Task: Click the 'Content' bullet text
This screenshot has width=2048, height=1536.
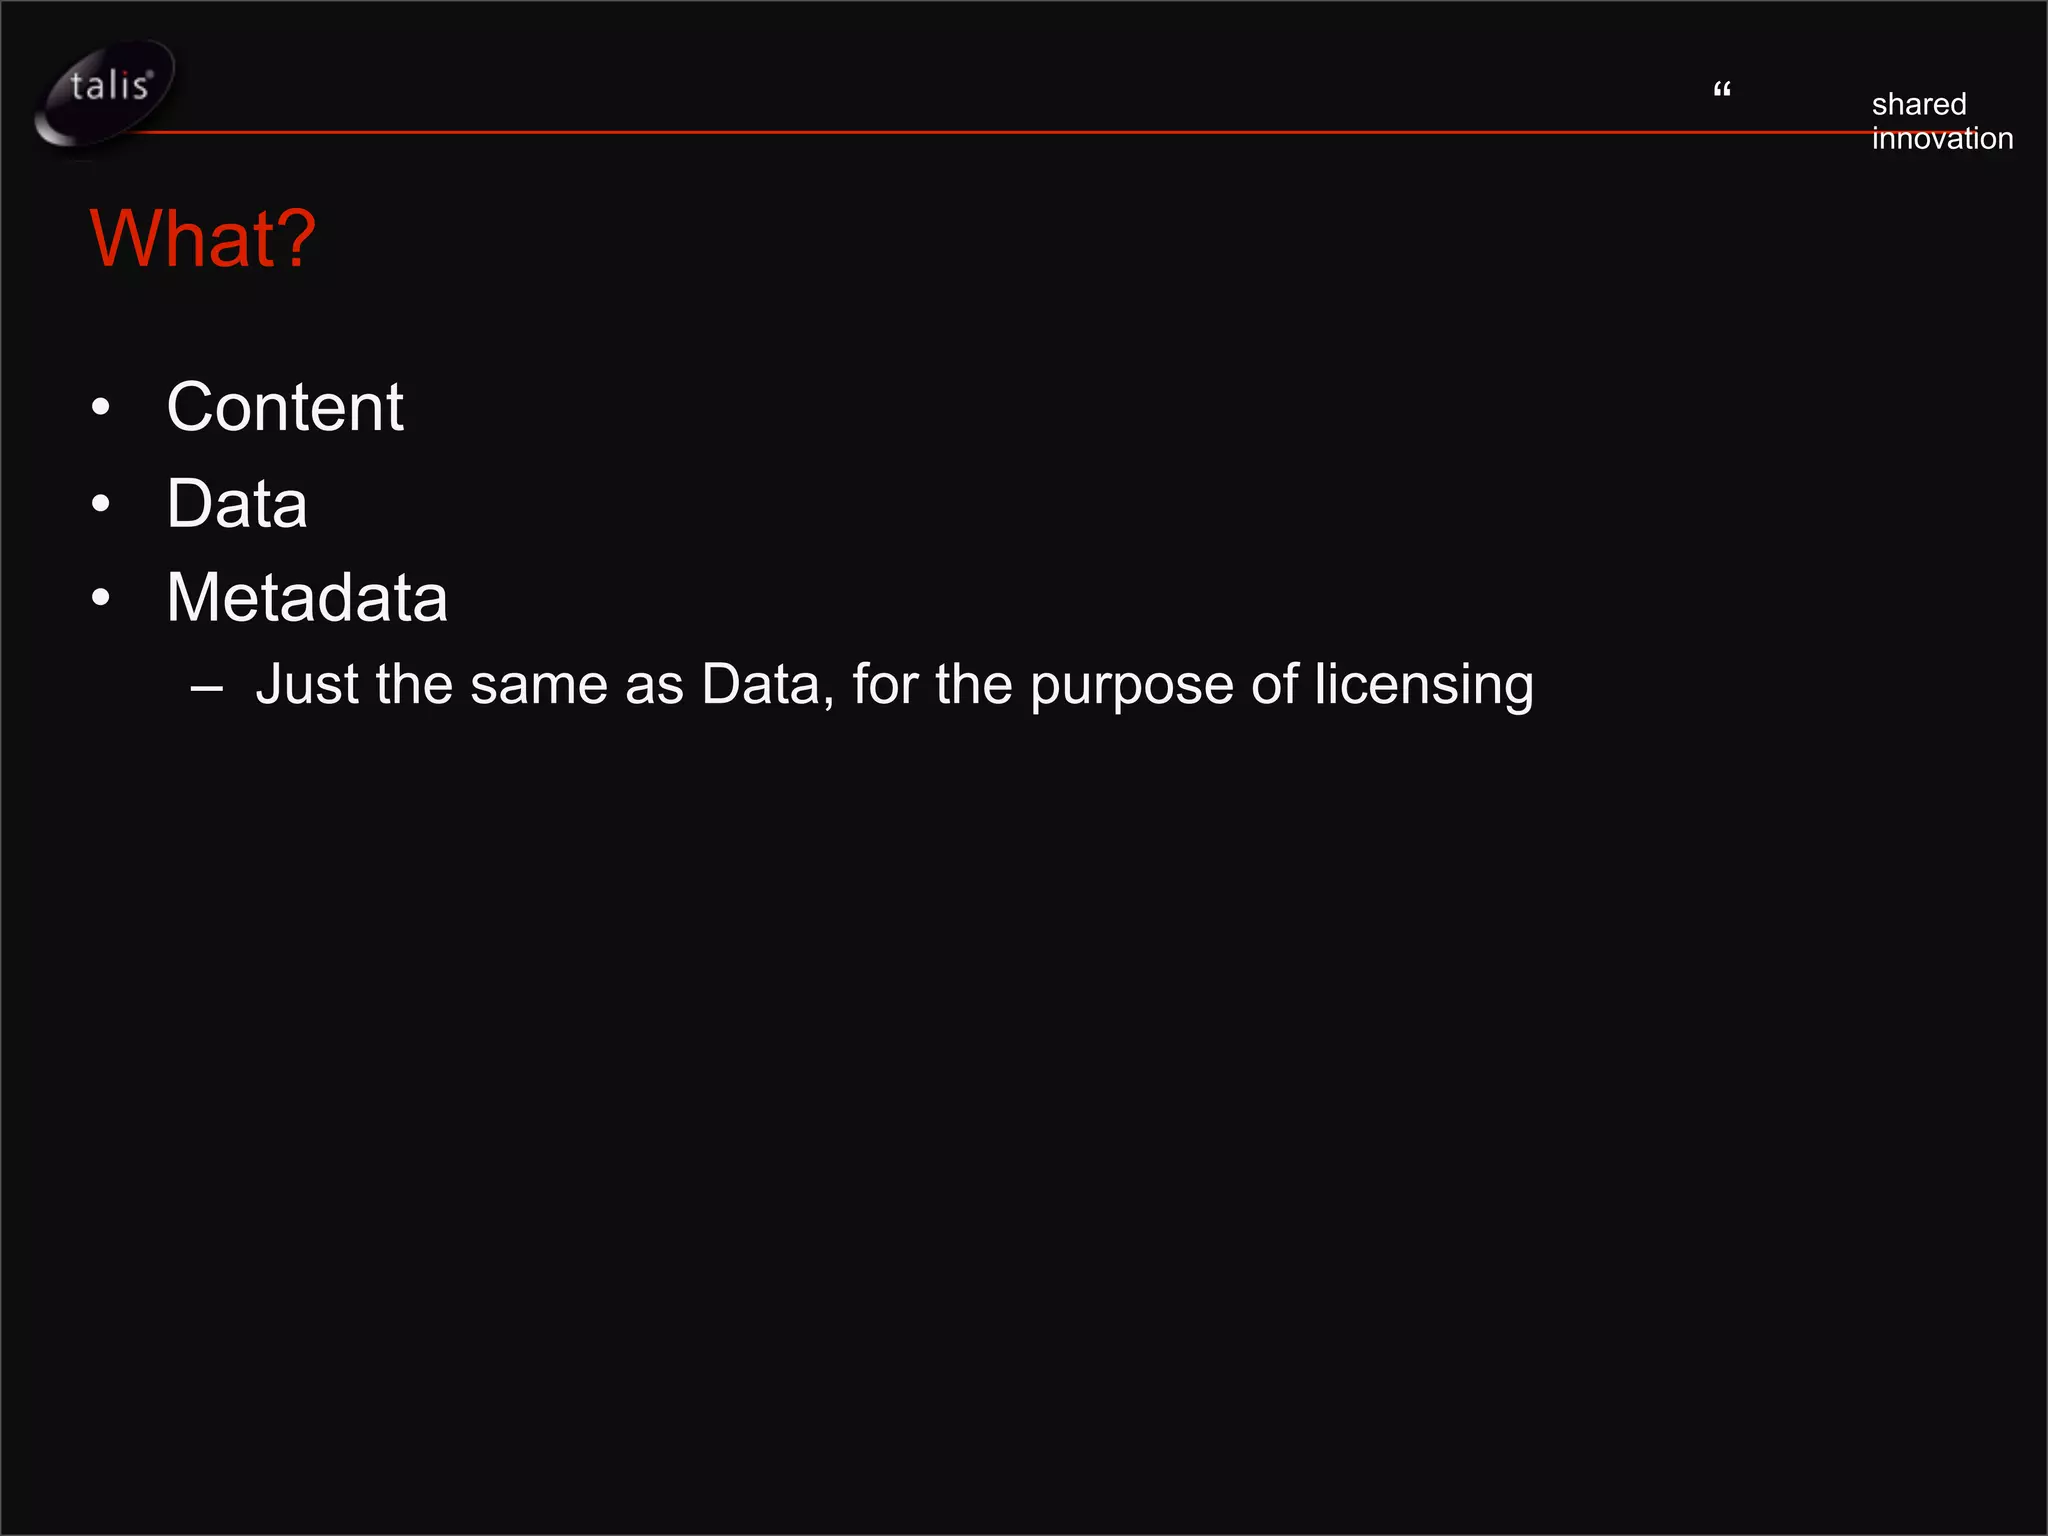Action: pos(285,407)
